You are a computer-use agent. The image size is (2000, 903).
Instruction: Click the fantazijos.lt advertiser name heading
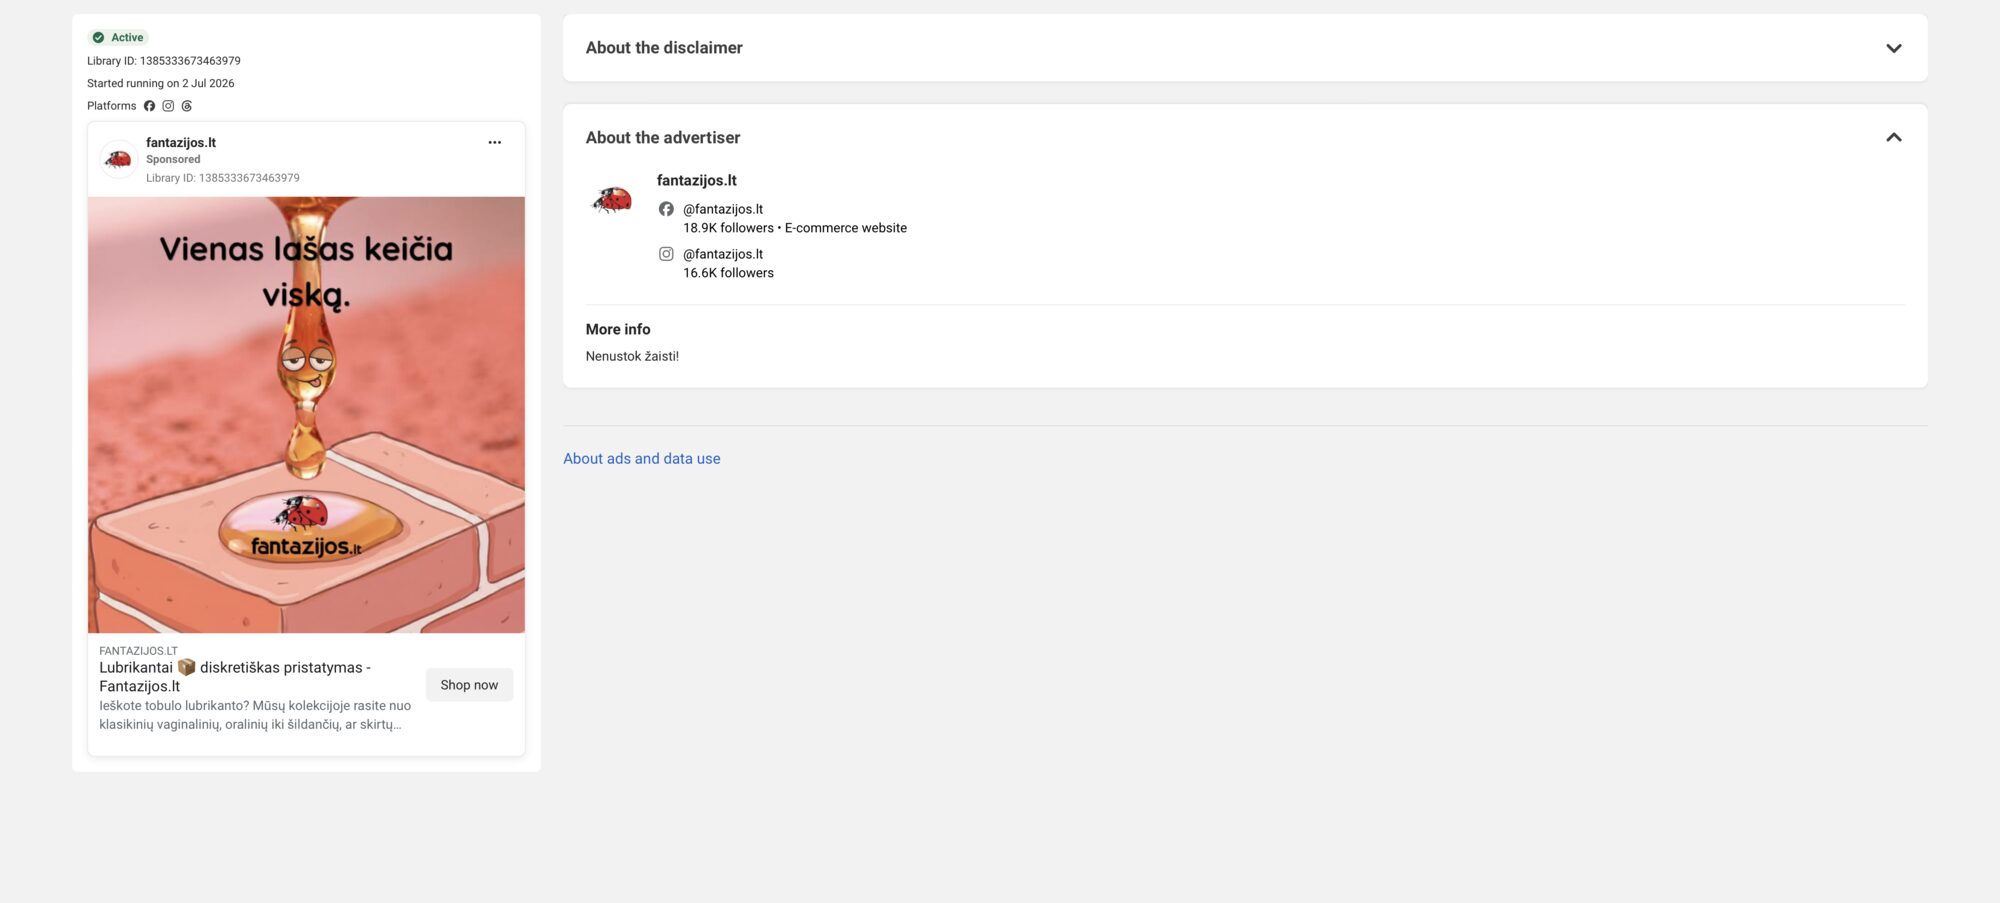click(696, 181)
